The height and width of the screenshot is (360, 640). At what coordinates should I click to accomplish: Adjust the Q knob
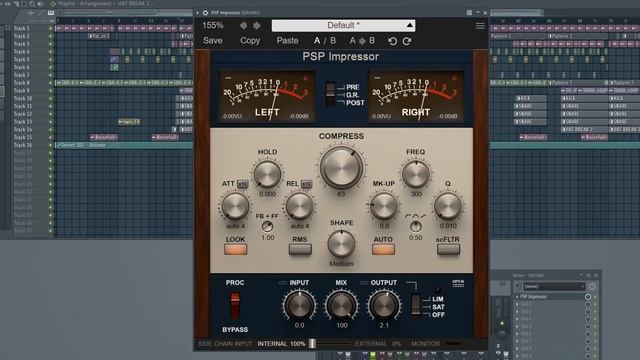click(448, 206)
